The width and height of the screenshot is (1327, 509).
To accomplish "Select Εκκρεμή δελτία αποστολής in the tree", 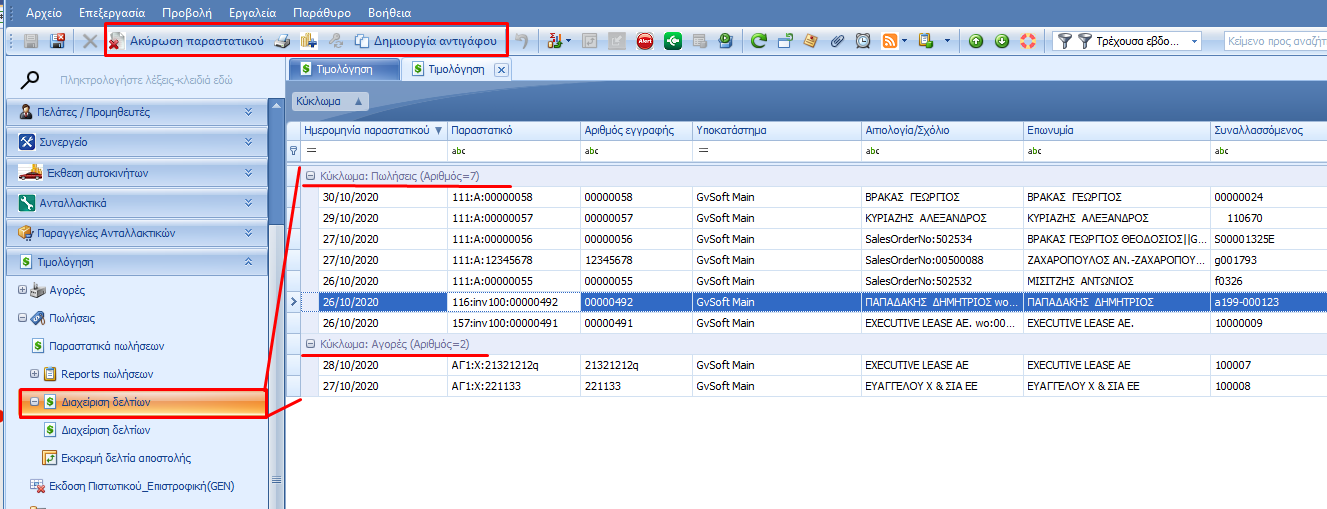I will (125, 458).
